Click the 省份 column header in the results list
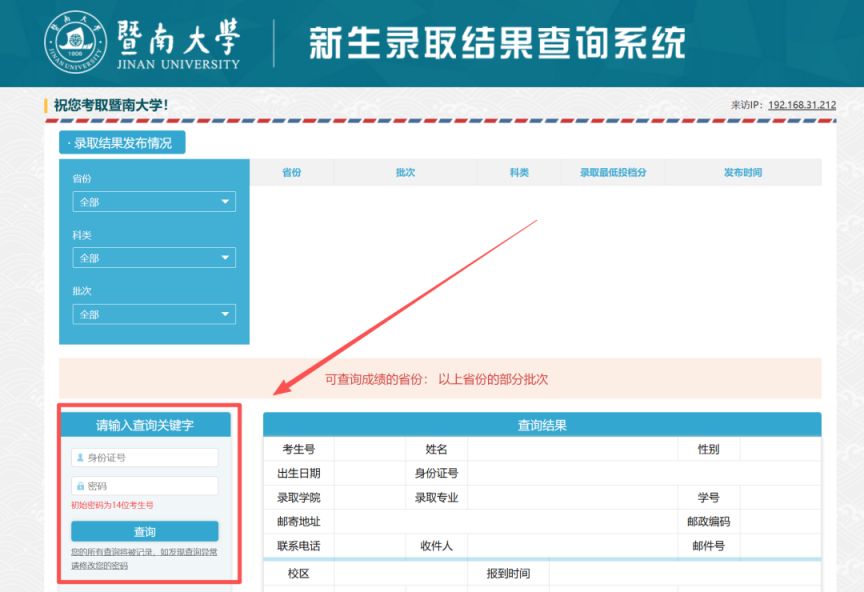 291,173
